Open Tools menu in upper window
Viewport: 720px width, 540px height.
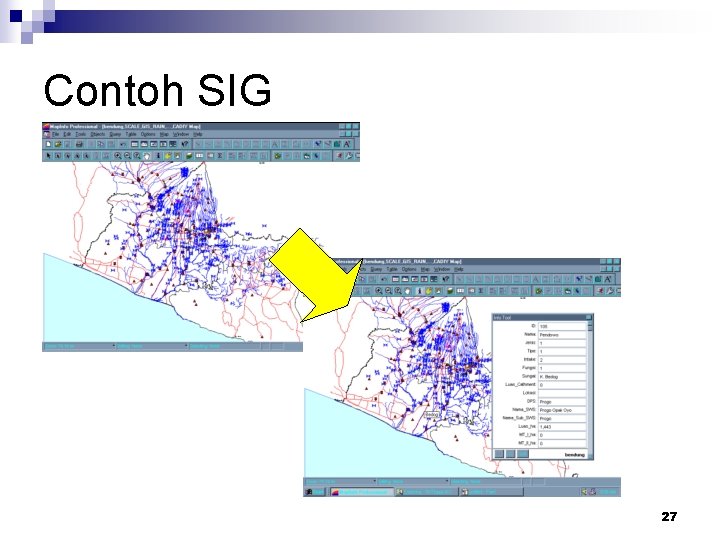click(81, 135)
